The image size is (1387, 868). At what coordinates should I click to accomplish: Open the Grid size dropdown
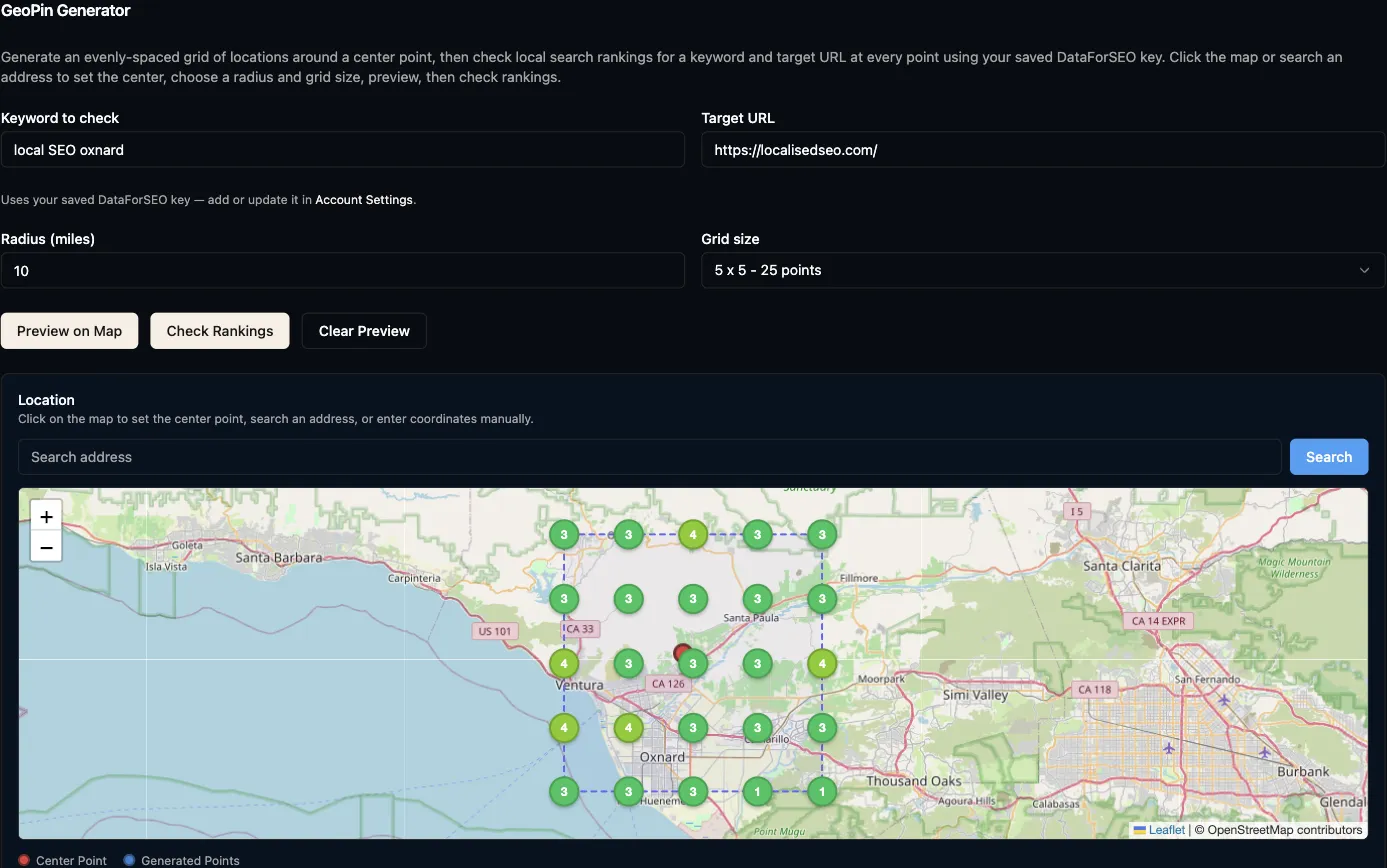[1043, 270]
